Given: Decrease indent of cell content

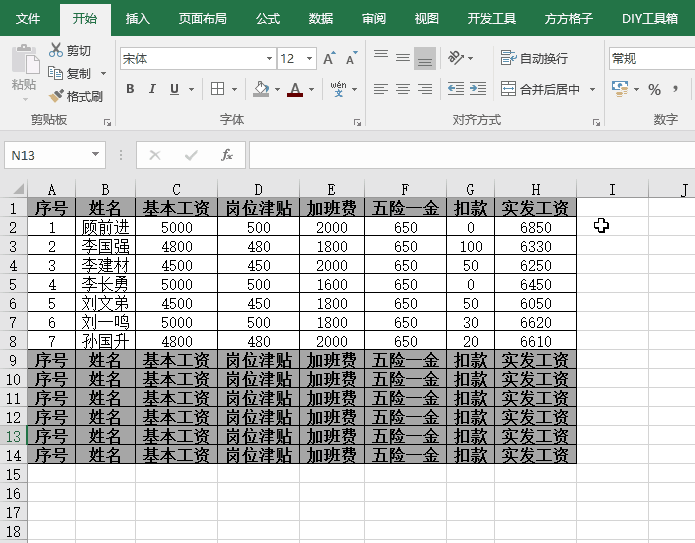Looking at the screenshot, I should [x=456, y=89].
